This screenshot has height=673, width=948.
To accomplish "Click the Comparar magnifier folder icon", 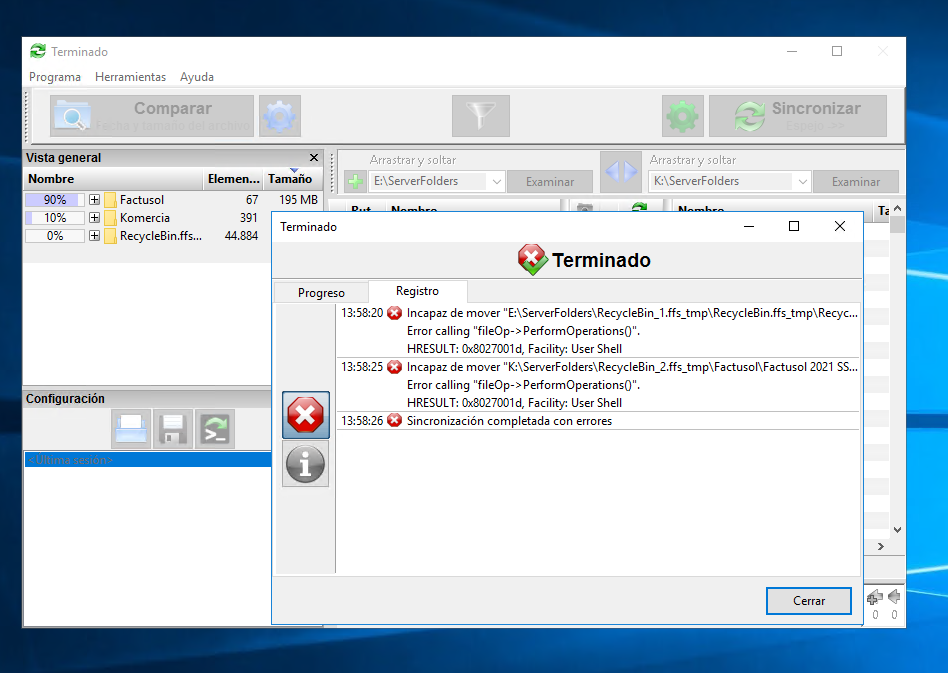I will pos(72,117).
